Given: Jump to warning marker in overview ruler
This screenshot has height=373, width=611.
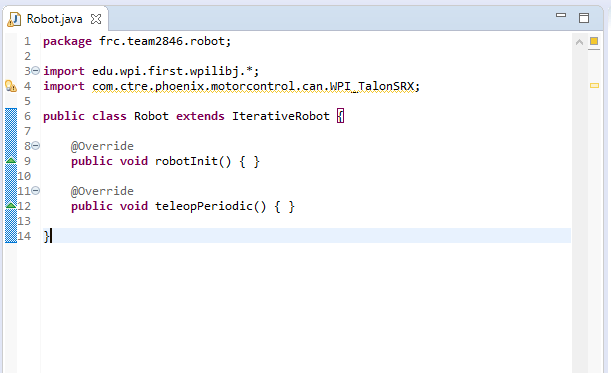Looking at the screenshot, I should pyautogui.click(x=594, y=85).
